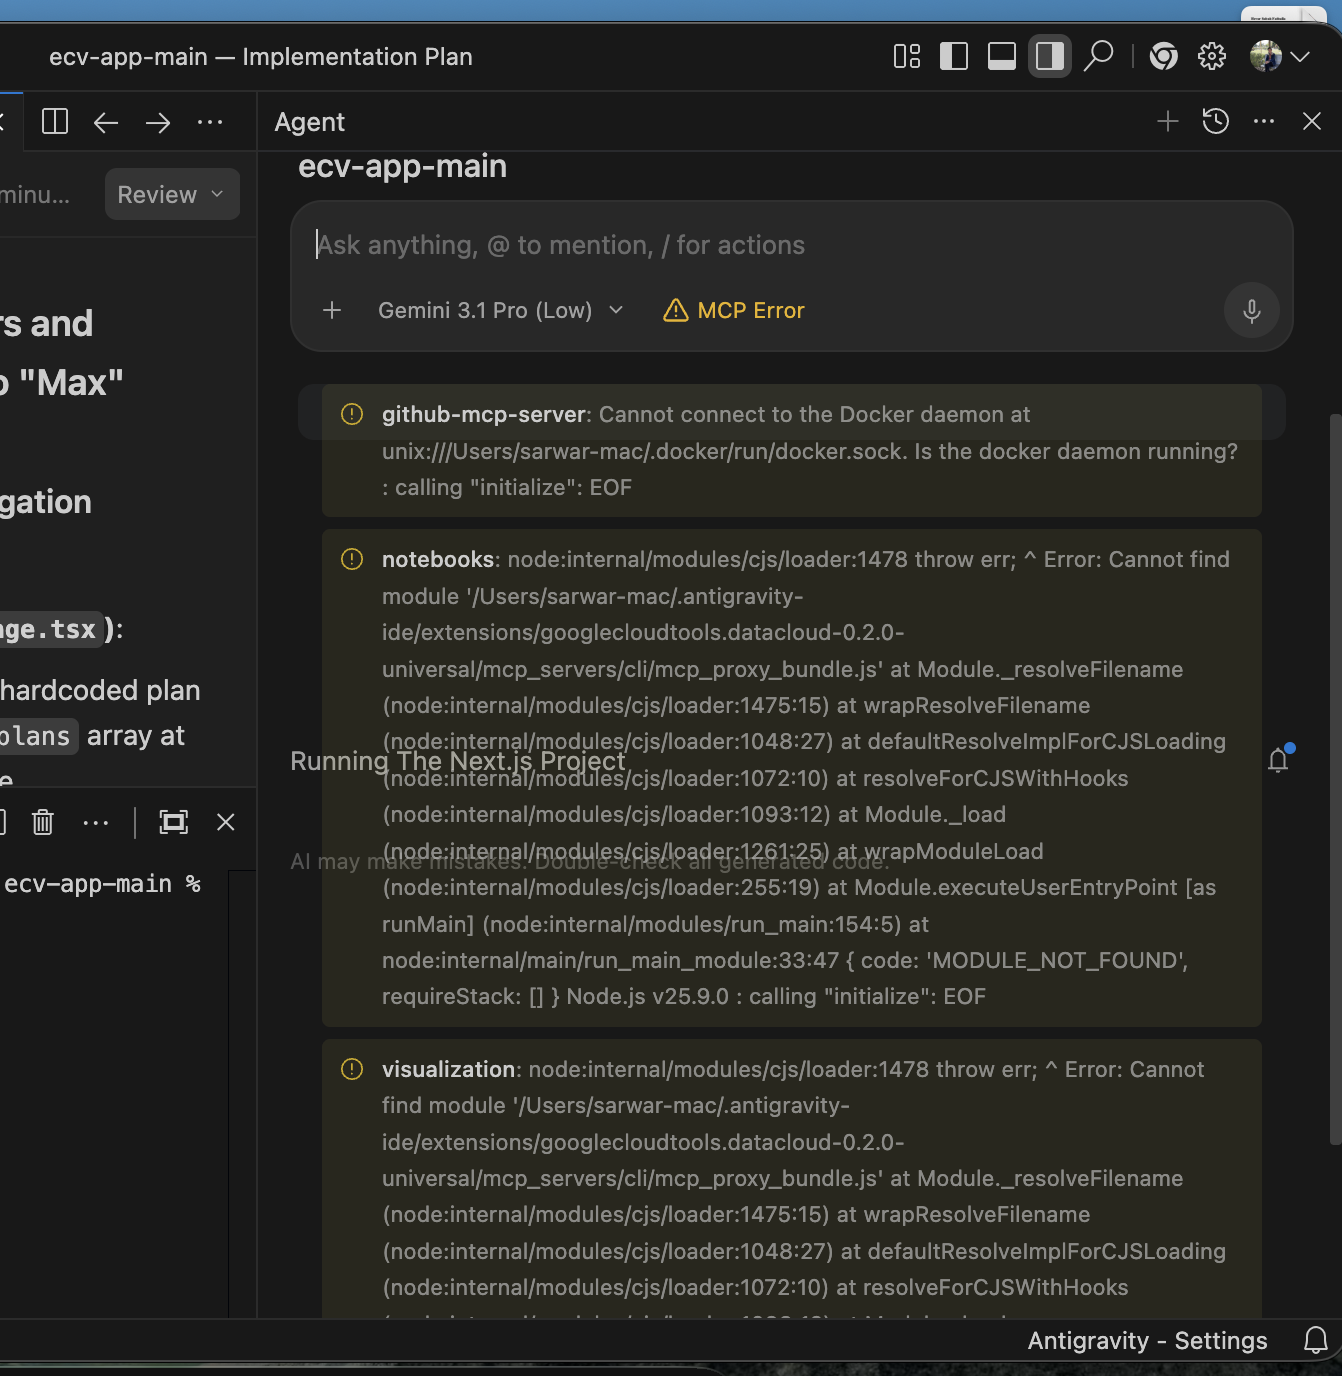Click the MCP Error warning
The width and height of the screenshot is (1342, 1376).
[734, 310]
